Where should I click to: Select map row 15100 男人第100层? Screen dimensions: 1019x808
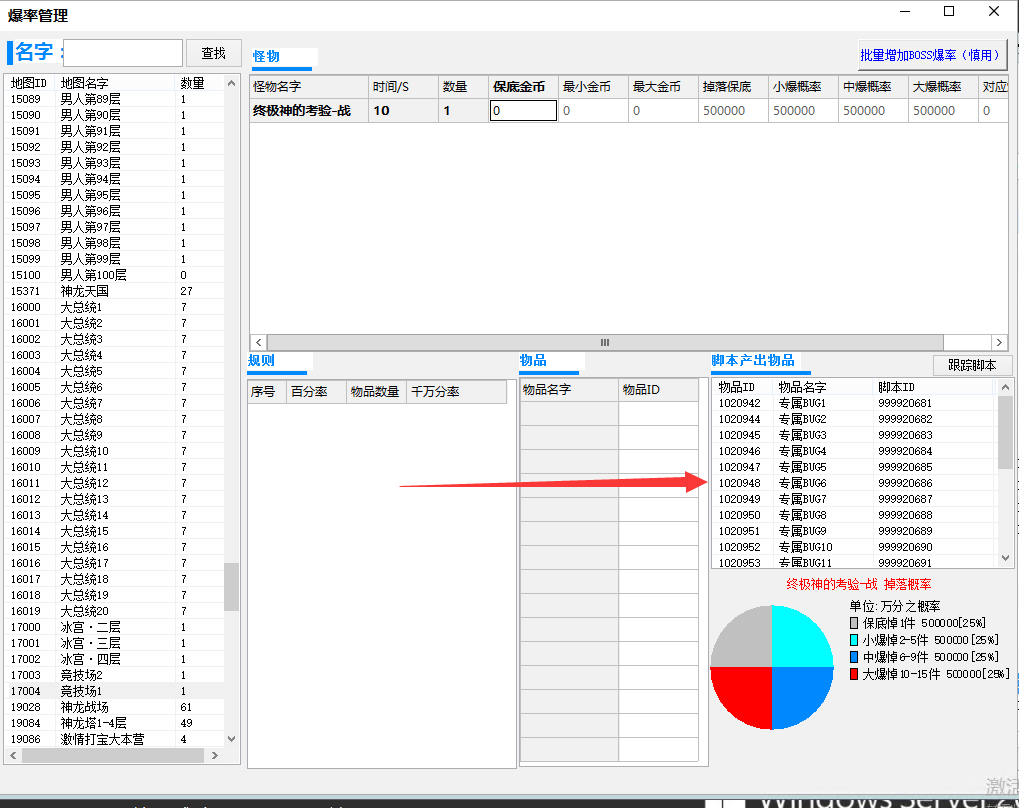click(114, 275)
